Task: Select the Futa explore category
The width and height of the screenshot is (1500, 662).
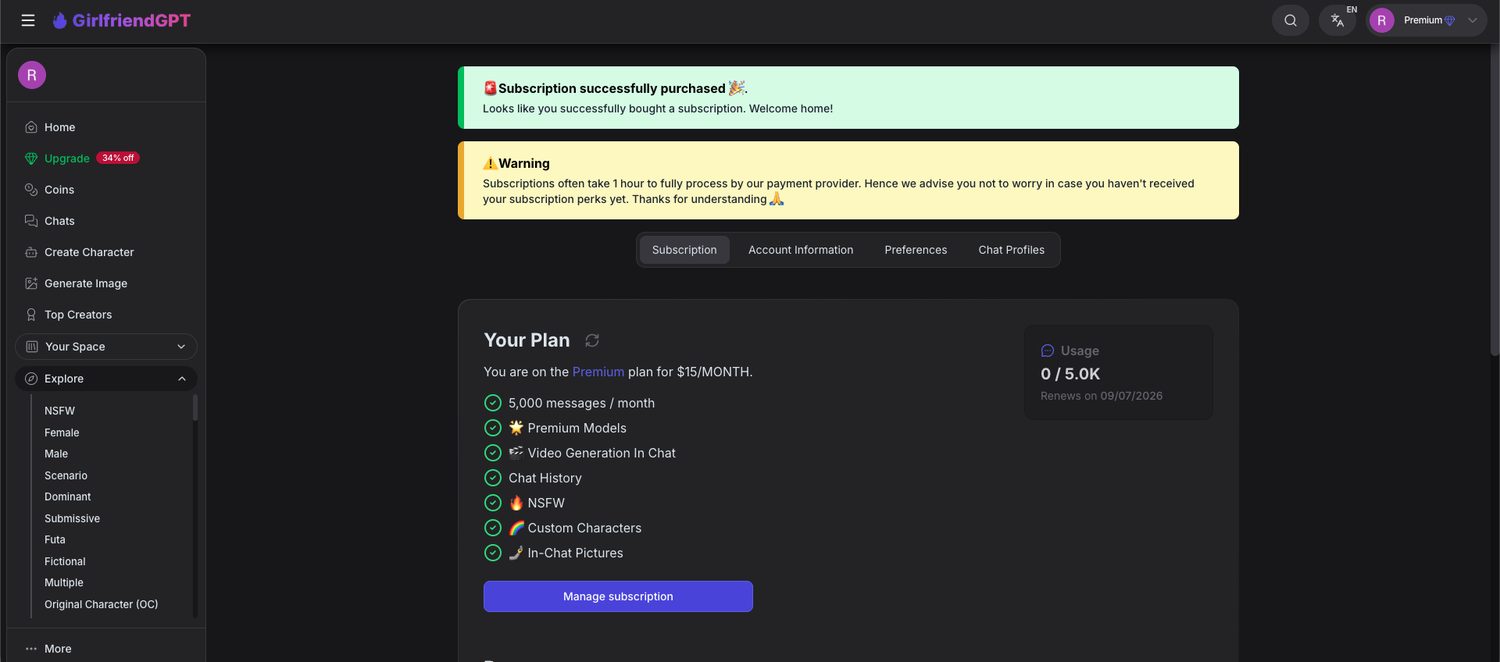Action: point(55,540)
